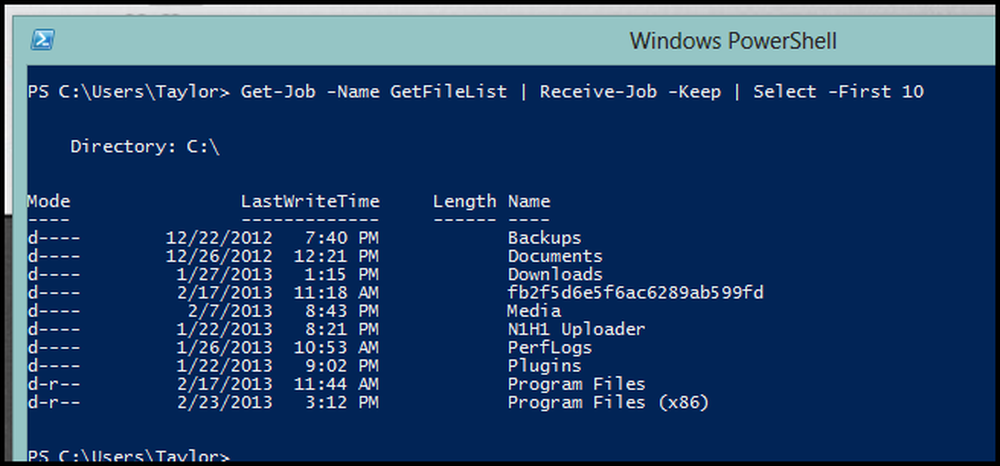Click the 'Directory: C:\' line
Image resolution: width=1000 pixels, height=466 pixels.
(145, 147)
